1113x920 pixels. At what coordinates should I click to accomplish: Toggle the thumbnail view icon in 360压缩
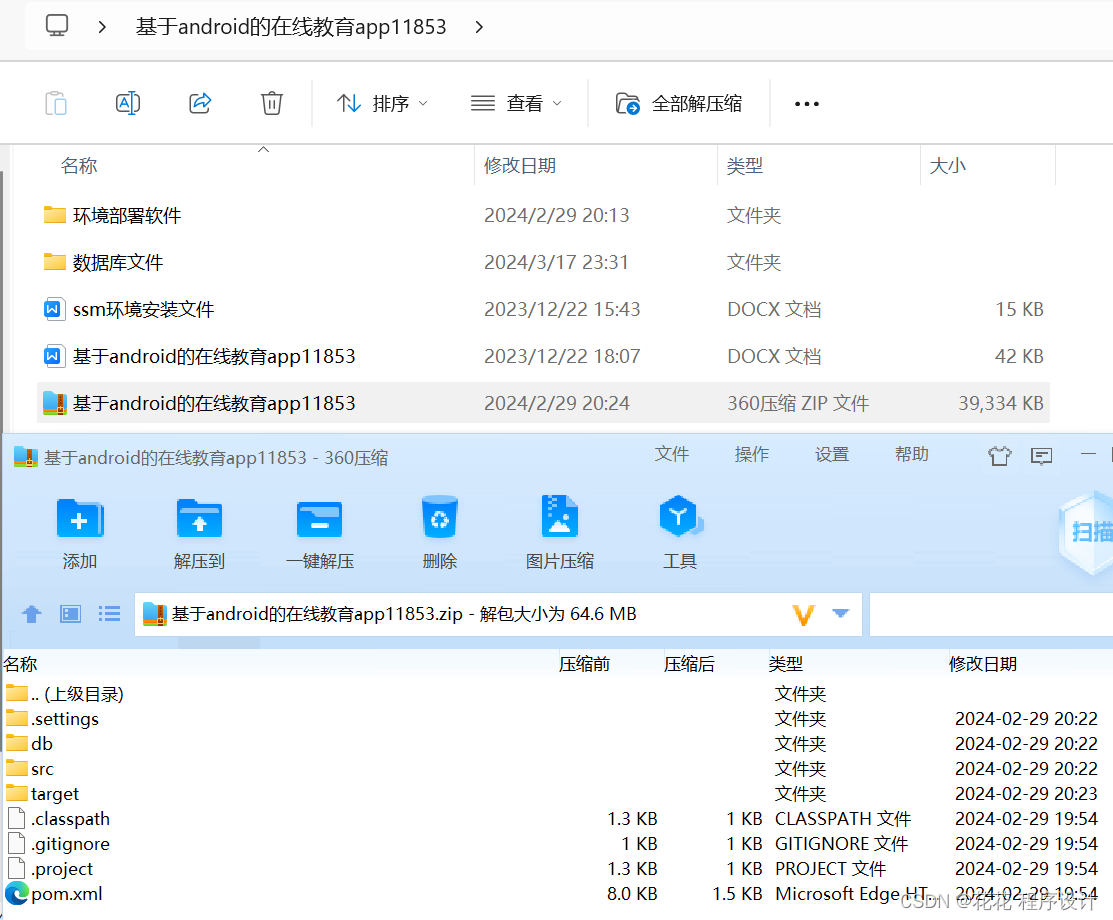(69, 613)
